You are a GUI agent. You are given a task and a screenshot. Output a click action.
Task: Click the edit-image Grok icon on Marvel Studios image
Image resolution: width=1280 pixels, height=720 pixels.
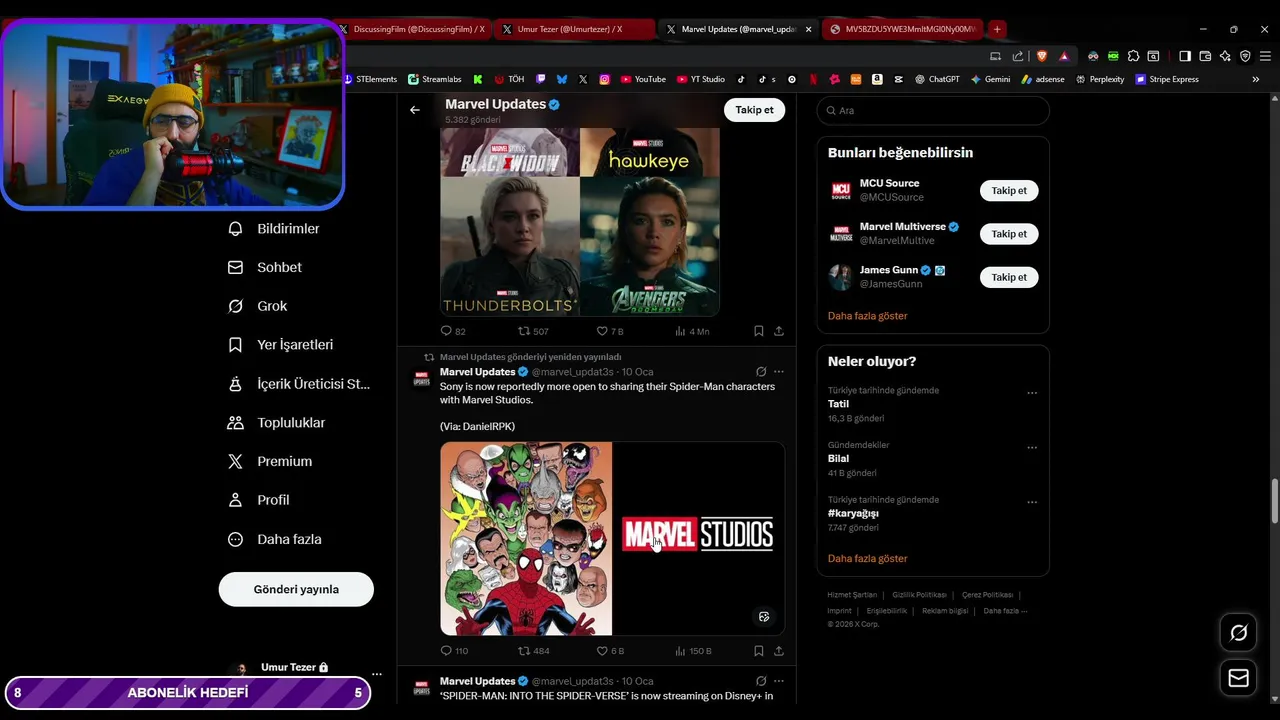point(764,617)
